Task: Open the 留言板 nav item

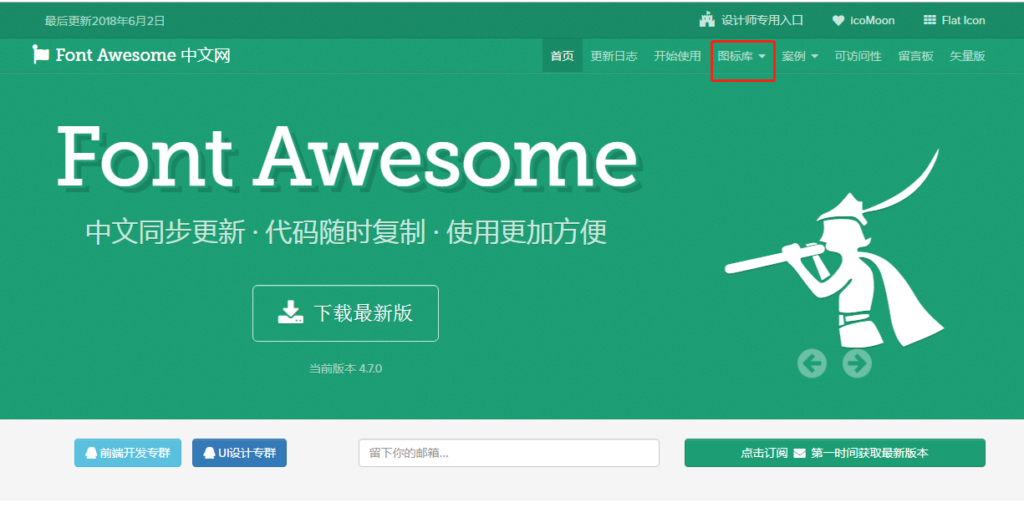Action: pos(916,56)
